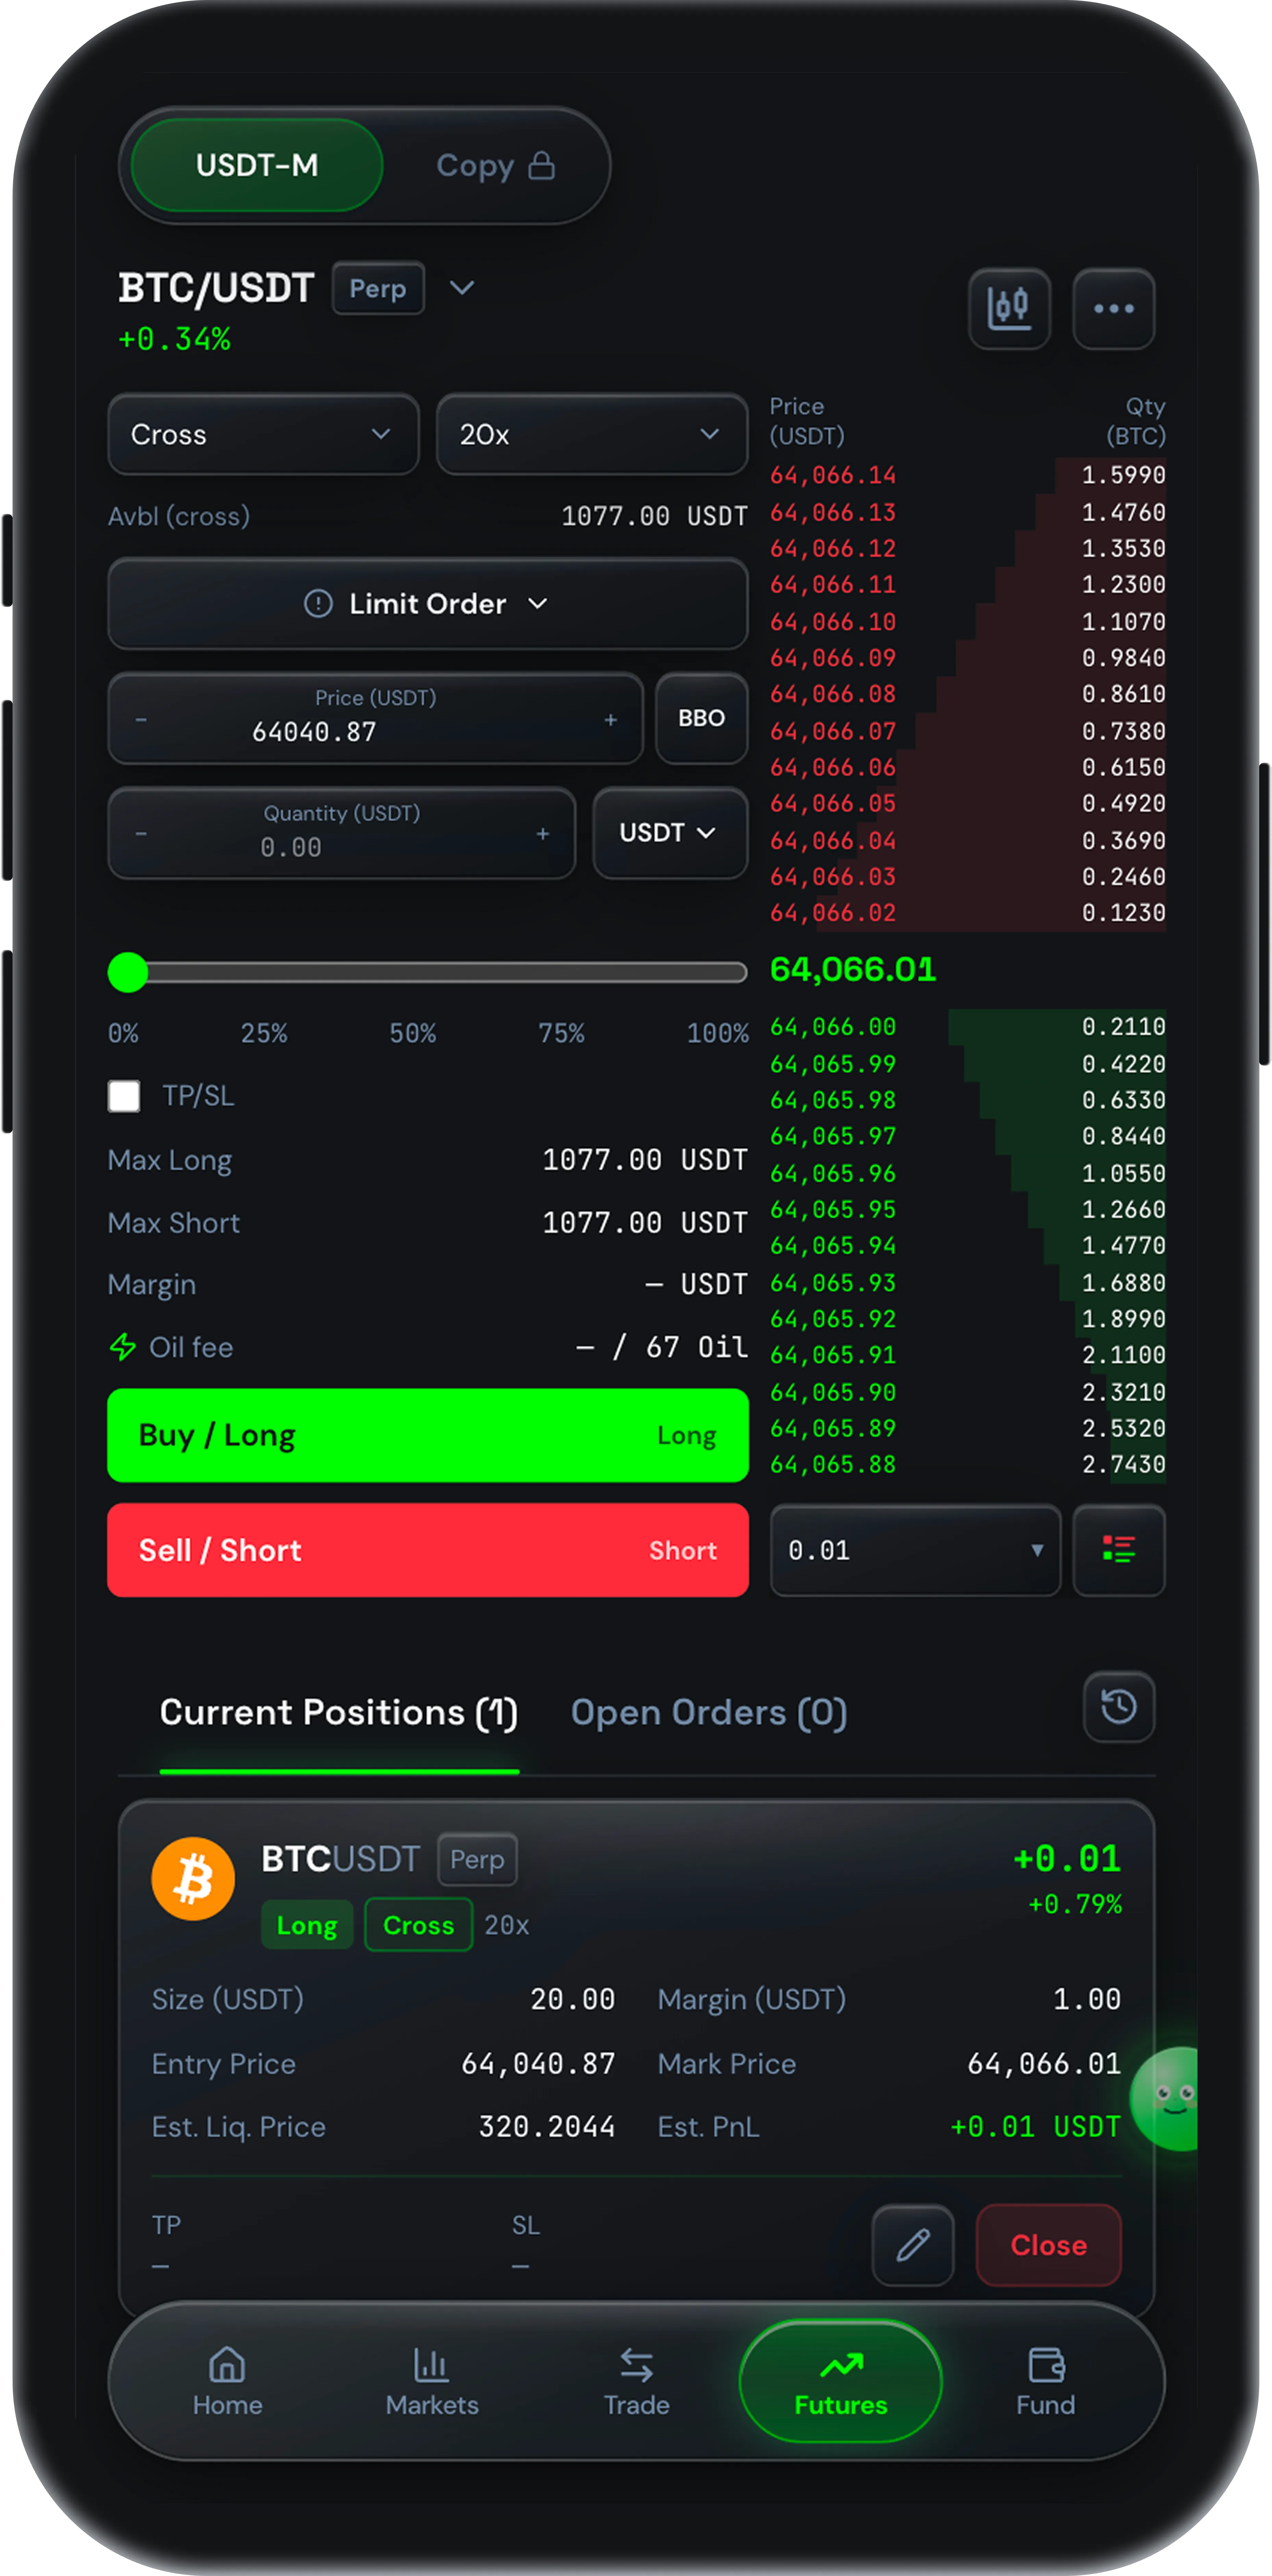Screen dimensions: 1272x2576
Task: Tap the Limit Order info icon
Action: click(318, 604)
